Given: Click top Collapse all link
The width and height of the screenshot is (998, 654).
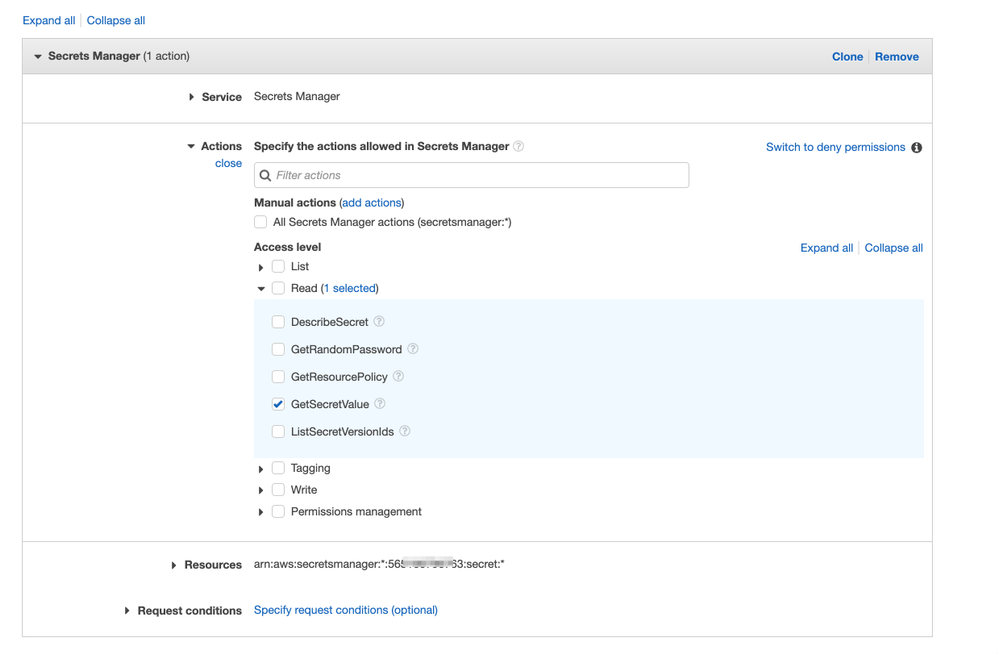Looking at the screenshot, I should [116, 20].
